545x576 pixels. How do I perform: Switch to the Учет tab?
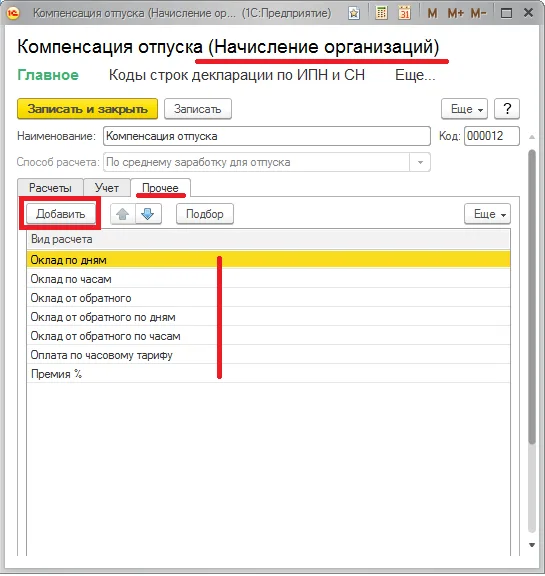pyautogui.click(x=107, y=188)
